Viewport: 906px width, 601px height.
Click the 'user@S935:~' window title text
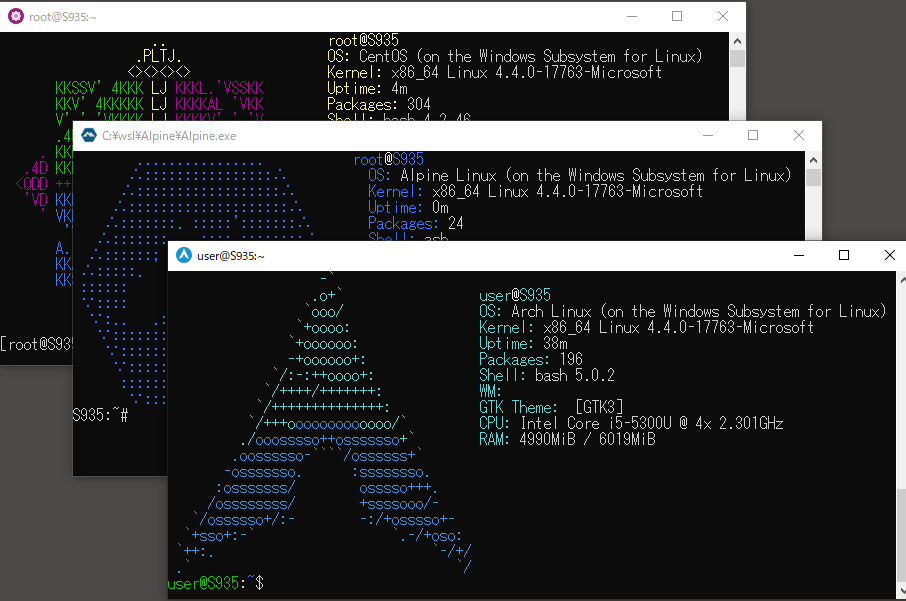(x=231, y=256)
